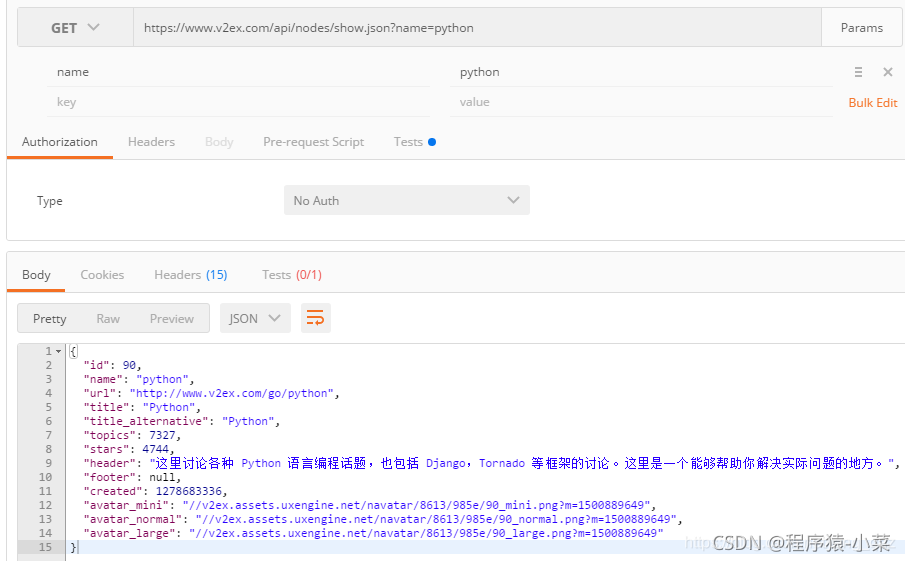
Task: Open the JSON format dropdown
Action: [x=255, y=318]
